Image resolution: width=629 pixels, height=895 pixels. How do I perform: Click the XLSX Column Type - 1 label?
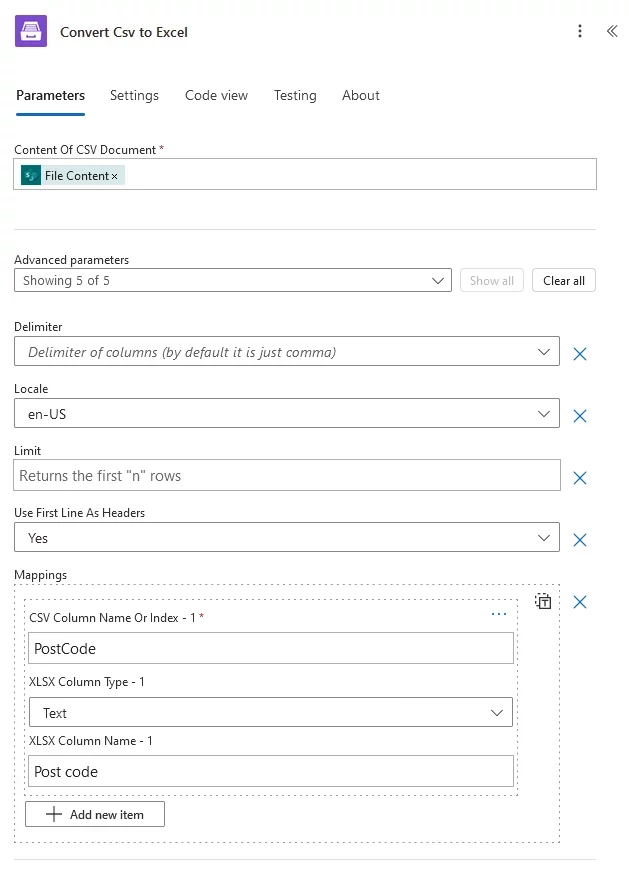(x=87, y=682)
